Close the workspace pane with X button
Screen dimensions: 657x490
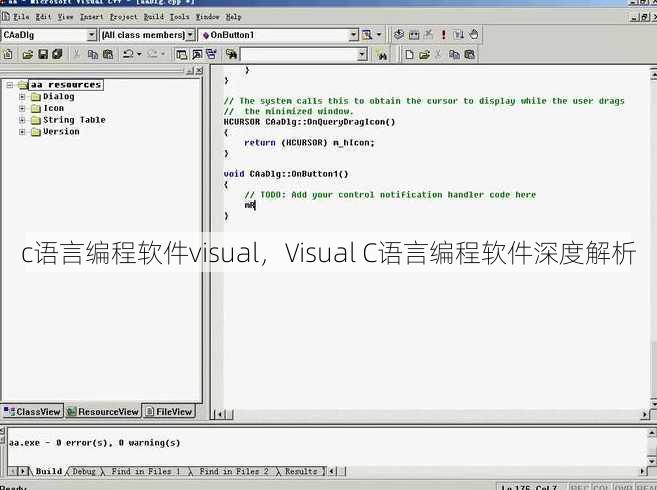(199, 70)
